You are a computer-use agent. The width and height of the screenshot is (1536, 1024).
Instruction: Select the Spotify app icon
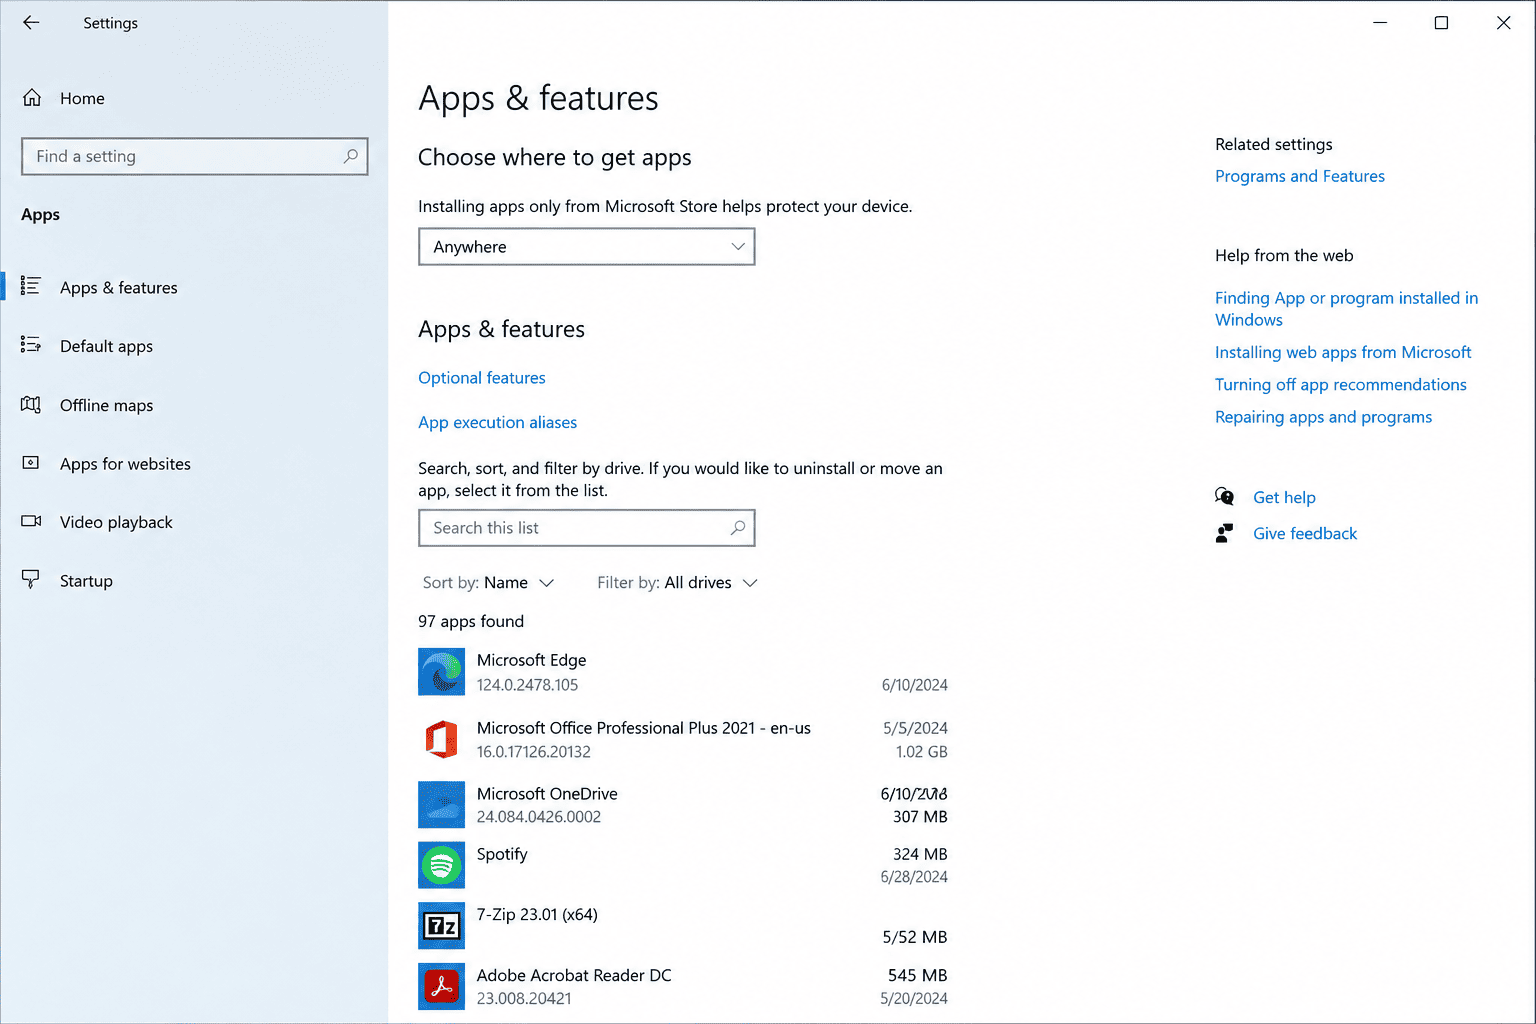point(441,865)
